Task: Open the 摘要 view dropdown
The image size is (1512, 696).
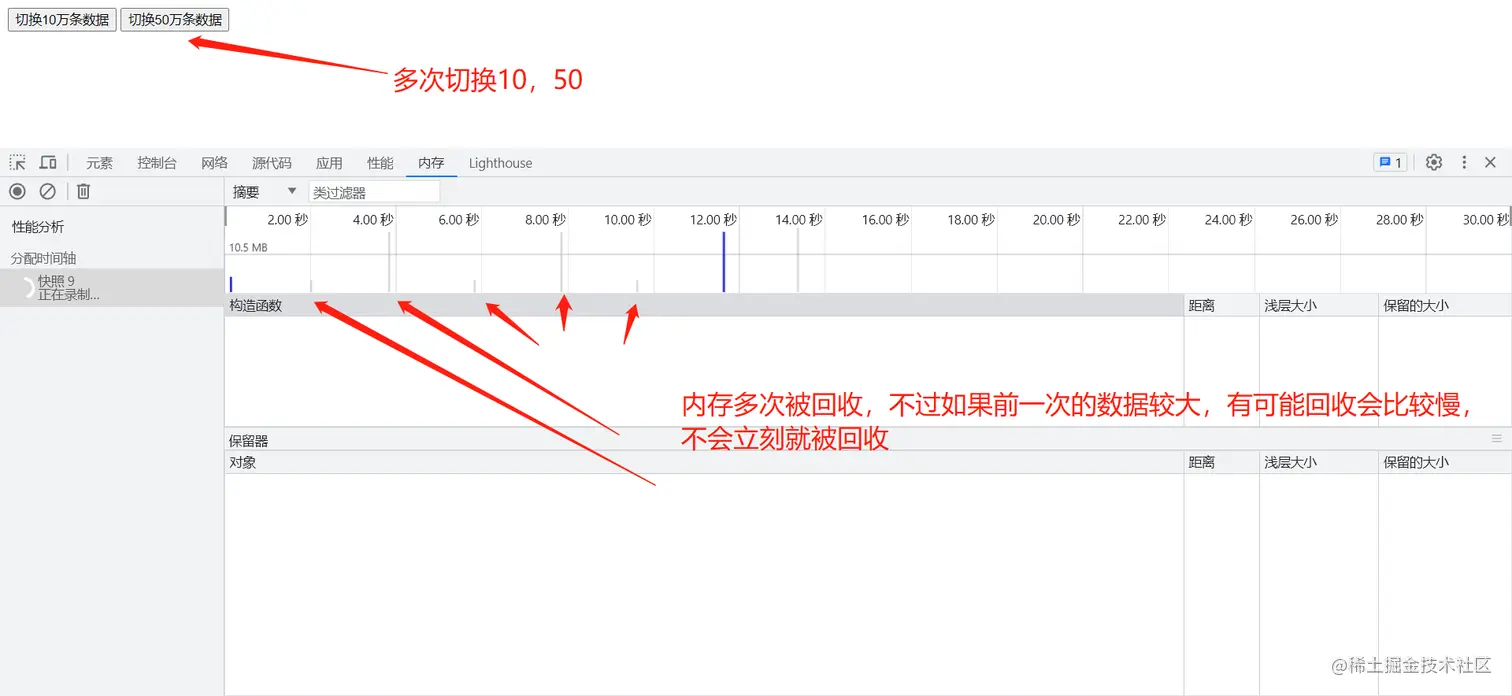Action: pos(265,192)
